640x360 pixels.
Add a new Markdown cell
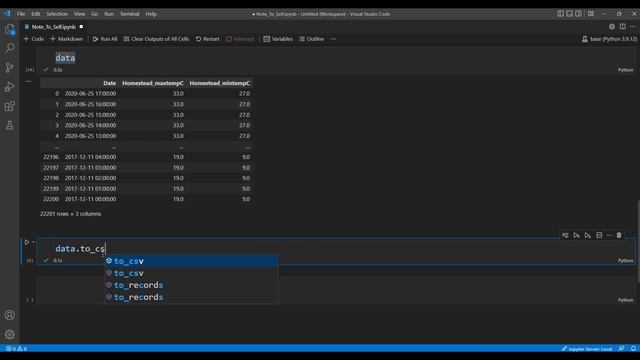pyautogui.click(x=67, y=39)
